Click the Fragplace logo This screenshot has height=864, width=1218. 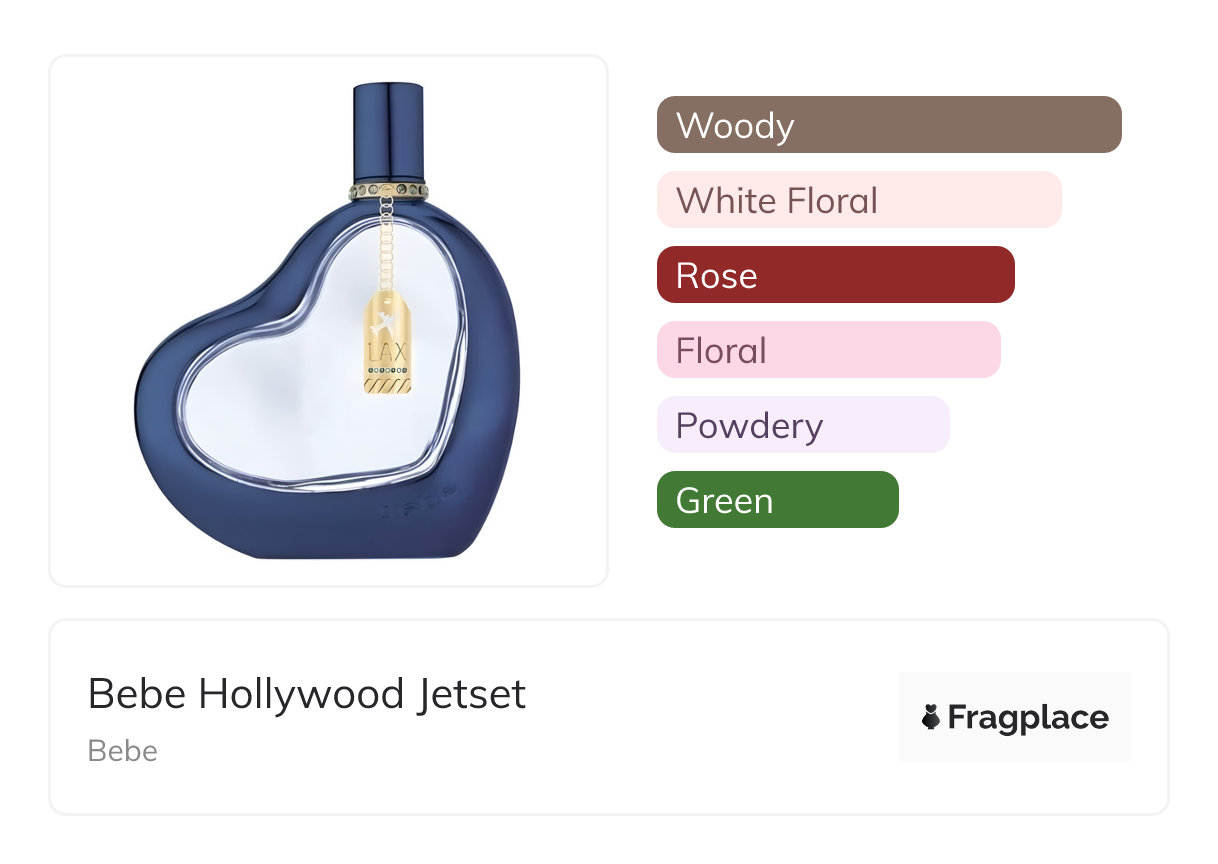[x=1015, y=717]
